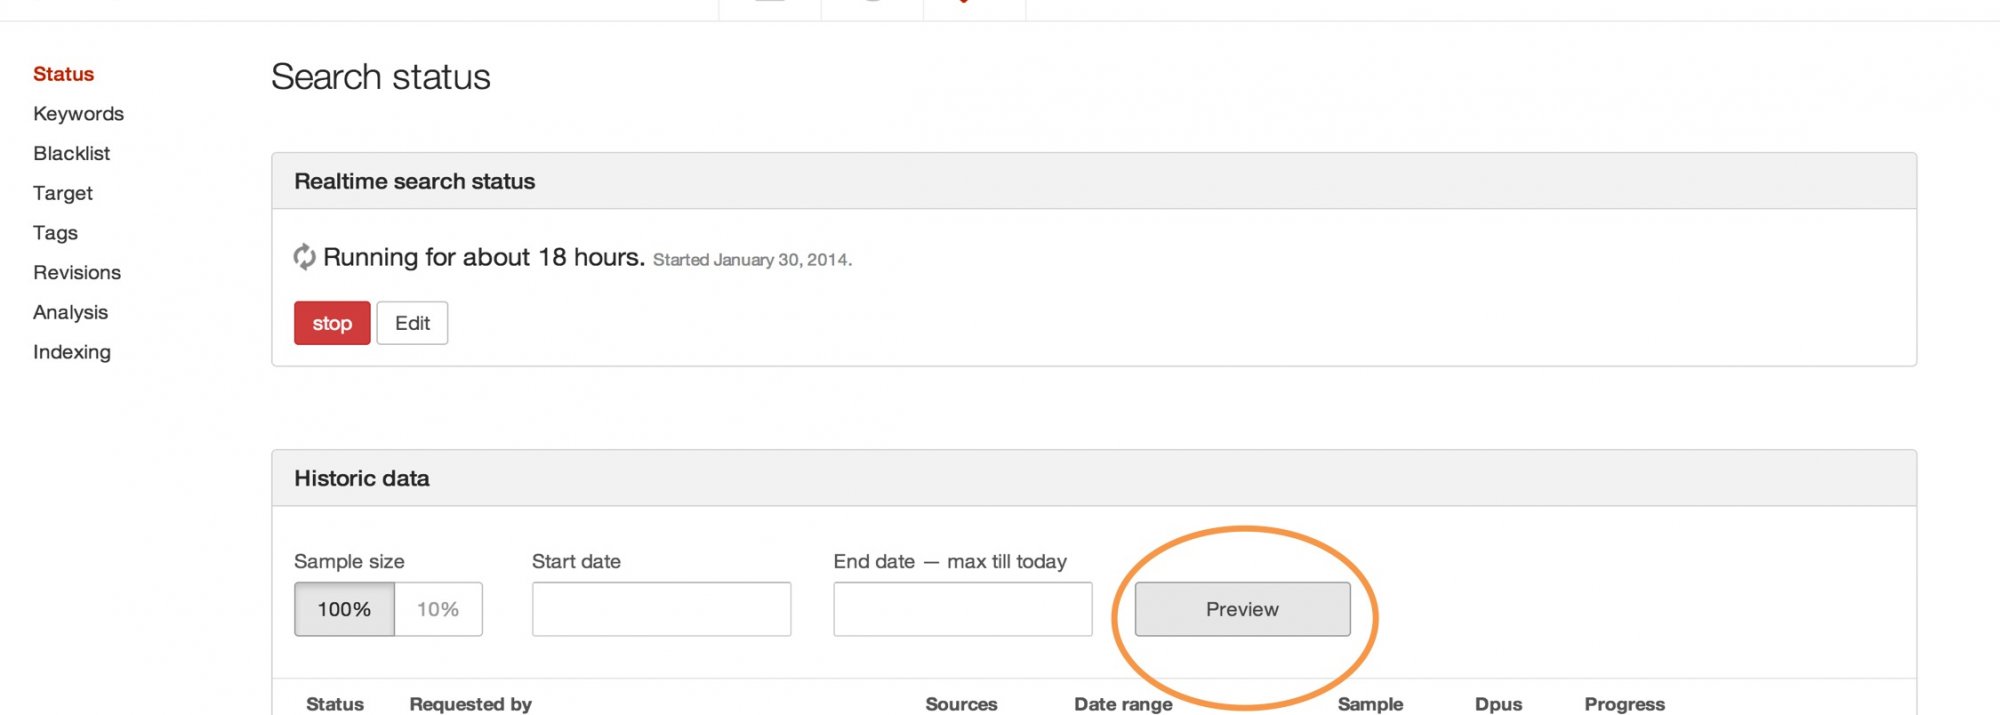Click the Sources column header
Screen dimensions: 2000x715
pos(961,704)
